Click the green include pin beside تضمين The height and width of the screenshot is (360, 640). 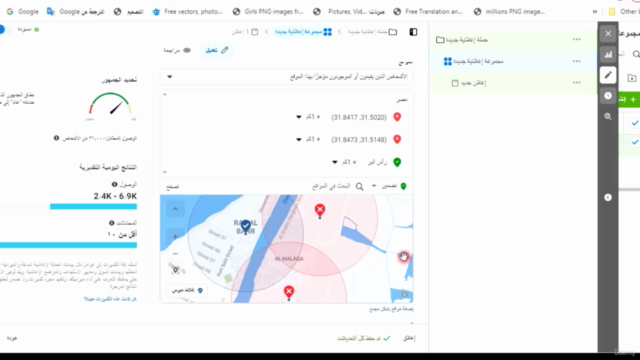[403, 186]
